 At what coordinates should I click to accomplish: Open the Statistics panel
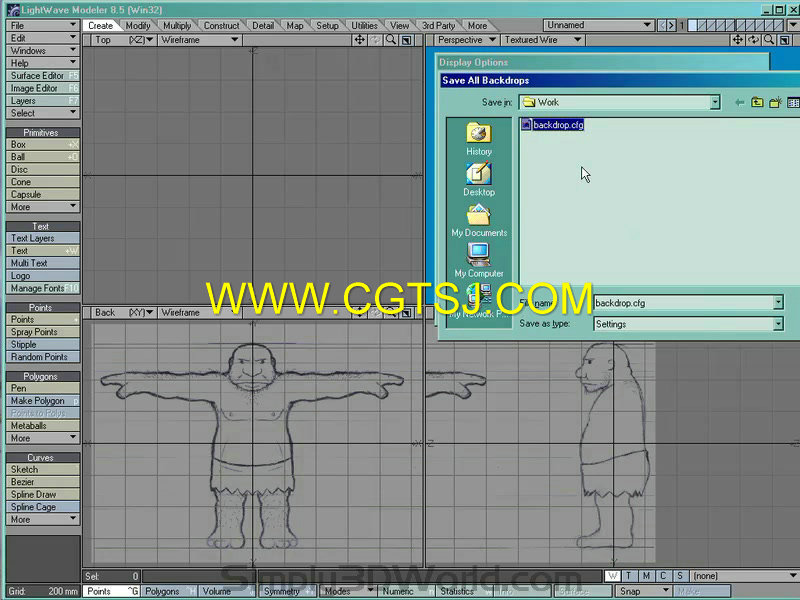point(464,591)
